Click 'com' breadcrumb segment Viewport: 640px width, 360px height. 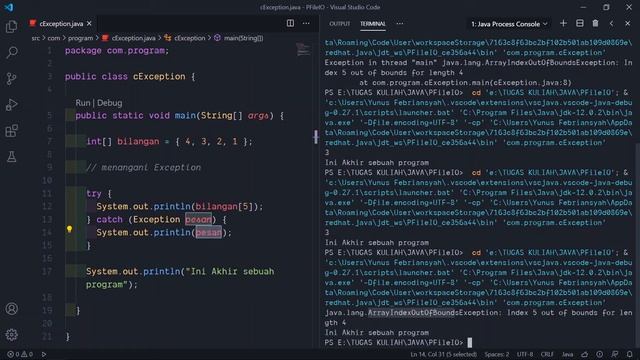(x=53, y=38)
